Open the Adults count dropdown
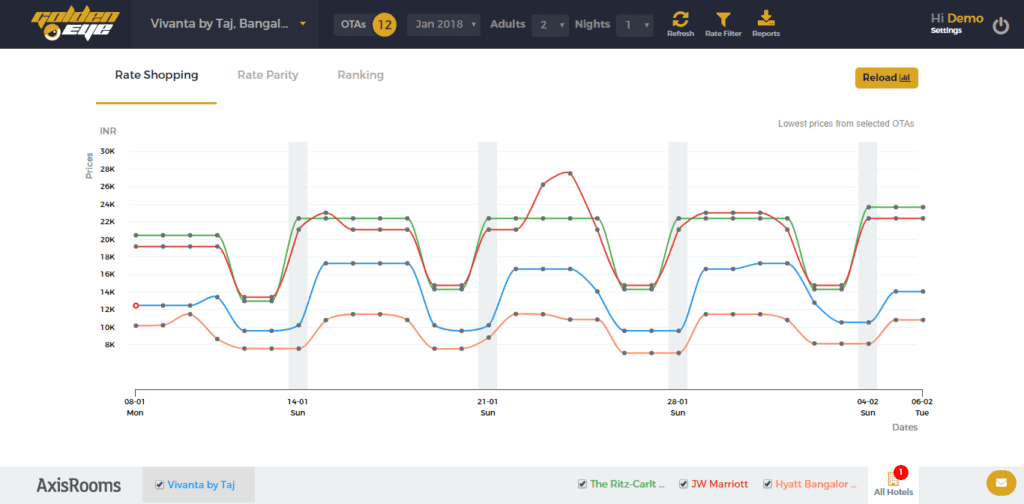Viewport: 1024px width, 504px height. 549,25
